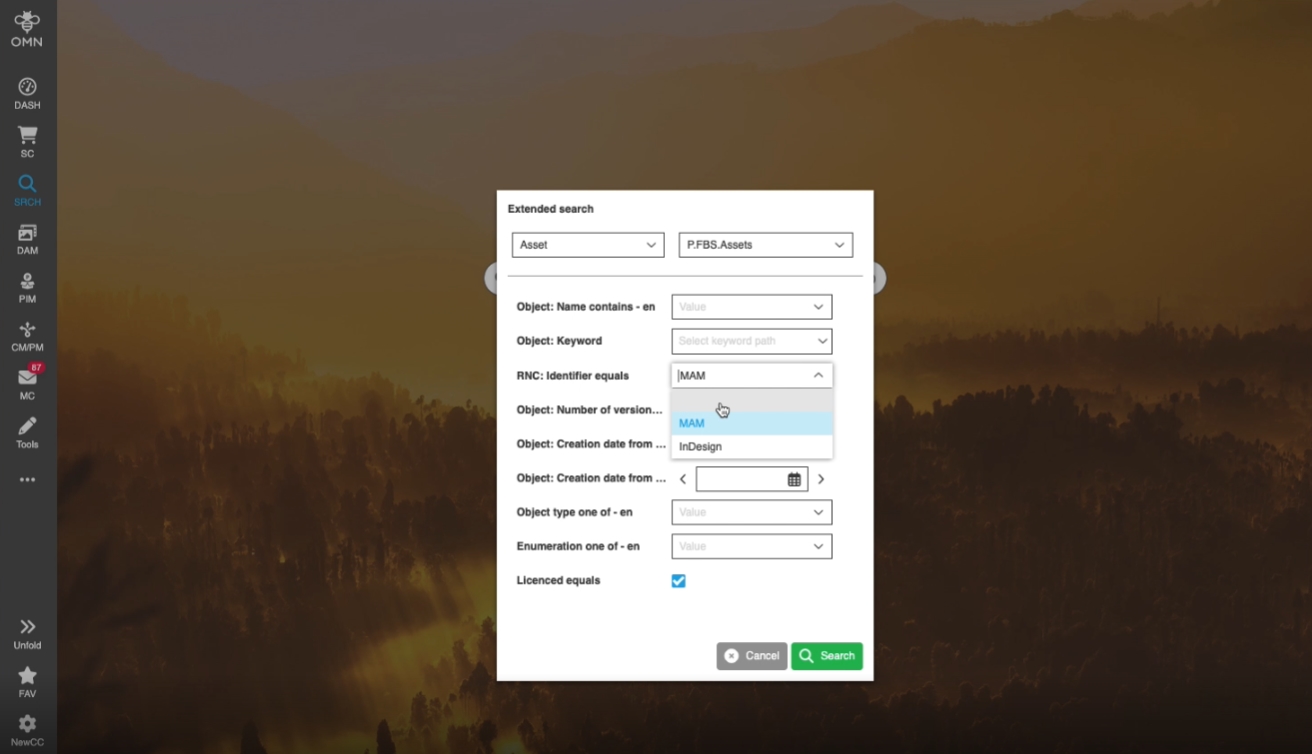Click the Object: Number of version label
This screenshot has height=754, width=1312.
coord(590,410)
